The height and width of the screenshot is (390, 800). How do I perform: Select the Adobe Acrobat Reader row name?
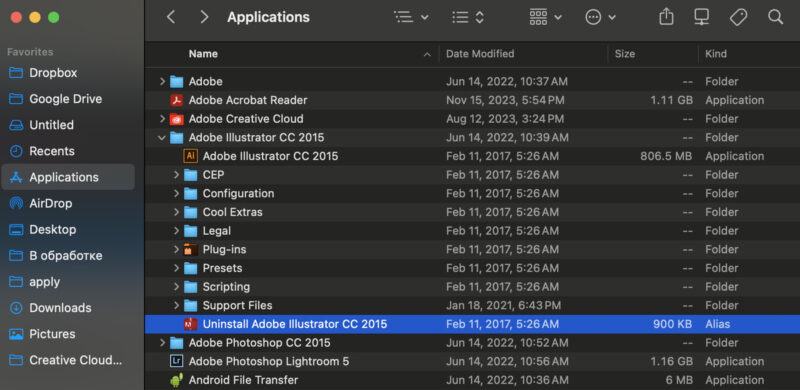point(248,100)
